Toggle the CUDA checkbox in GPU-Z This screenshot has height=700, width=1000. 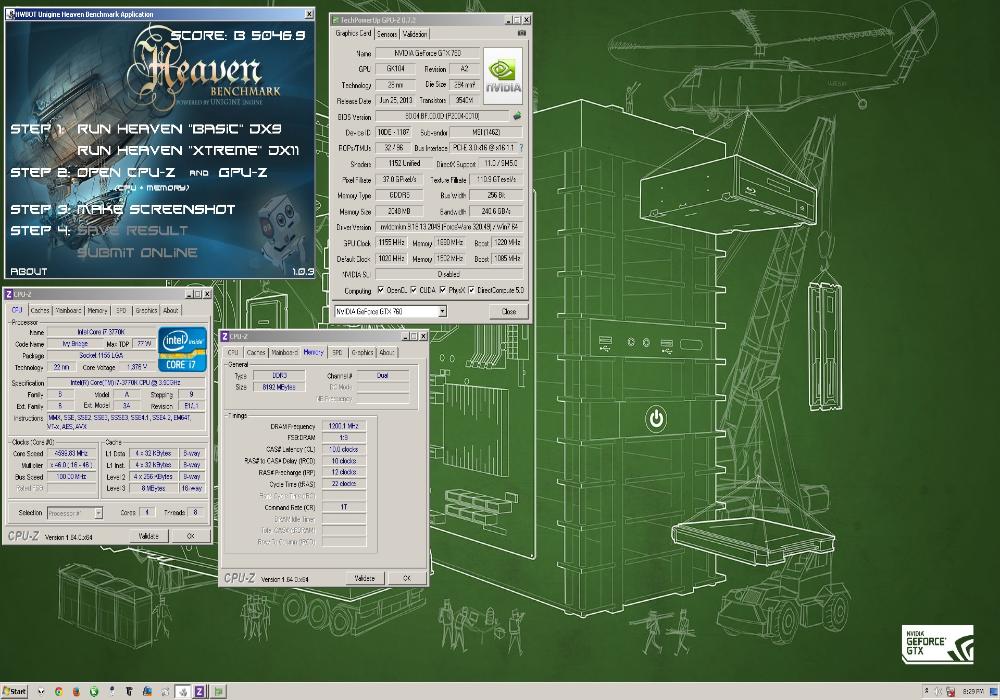tap(413, 290)
